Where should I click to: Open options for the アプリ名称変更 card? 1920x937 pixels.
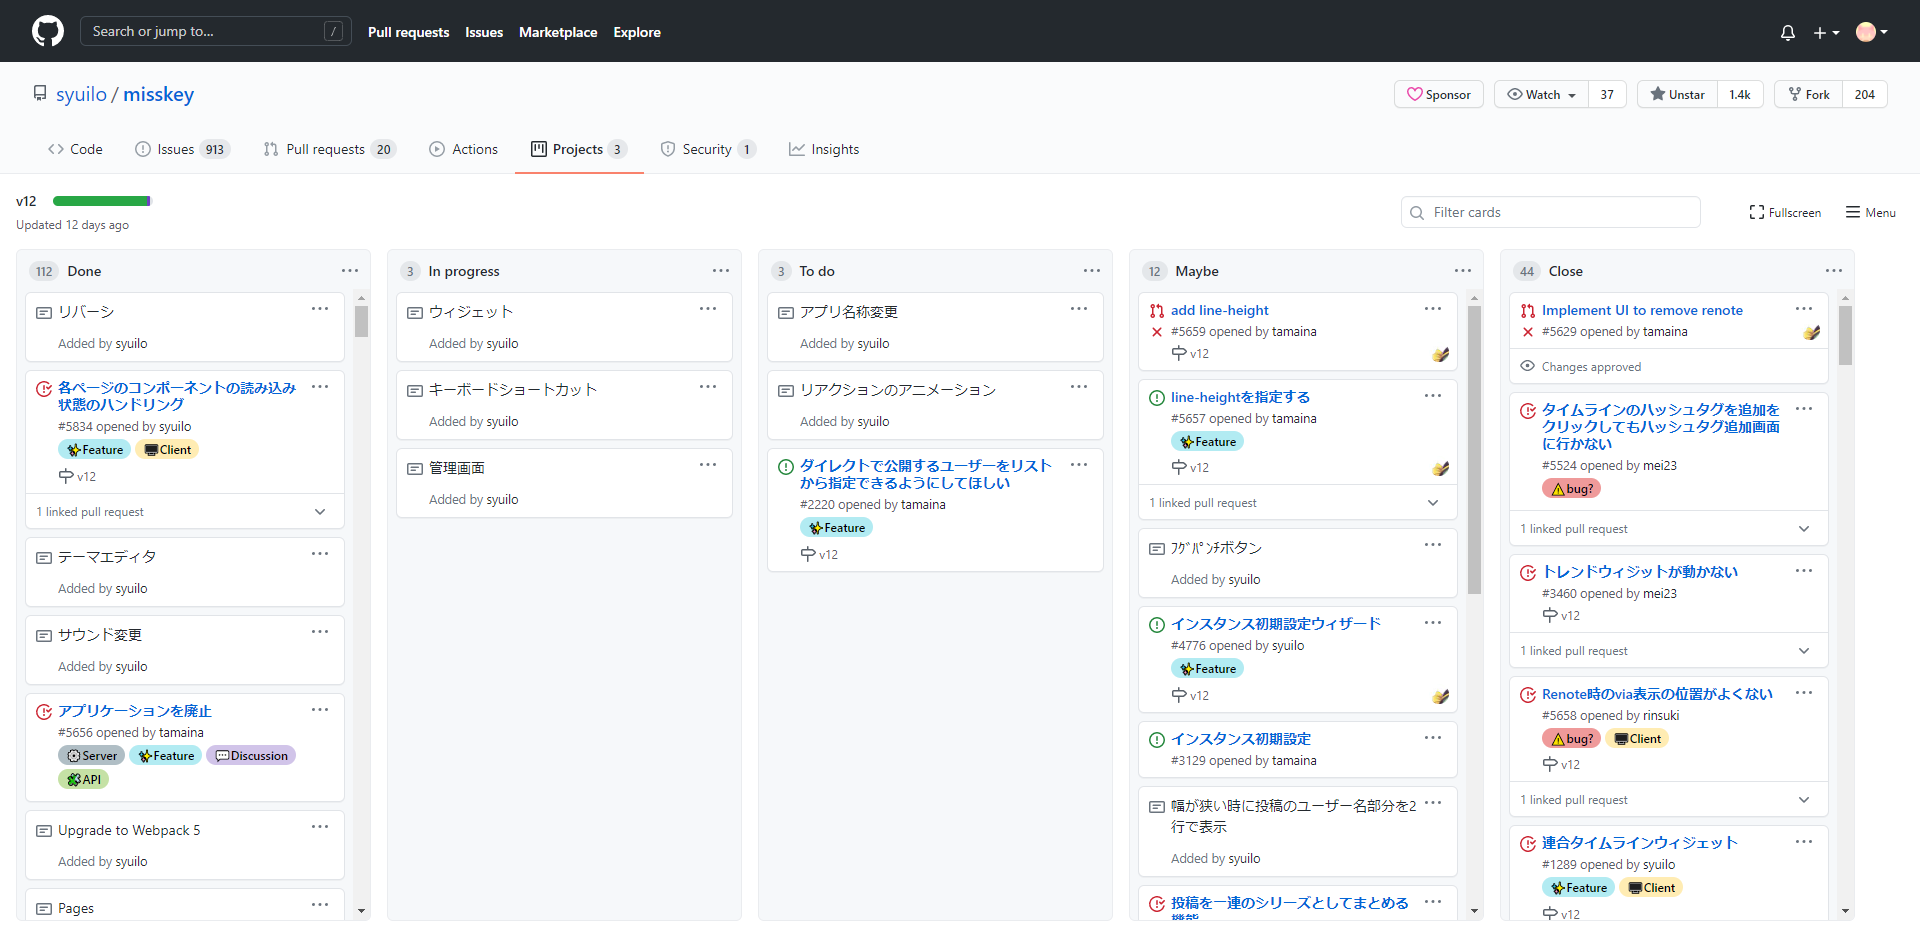coord(1079,309)
